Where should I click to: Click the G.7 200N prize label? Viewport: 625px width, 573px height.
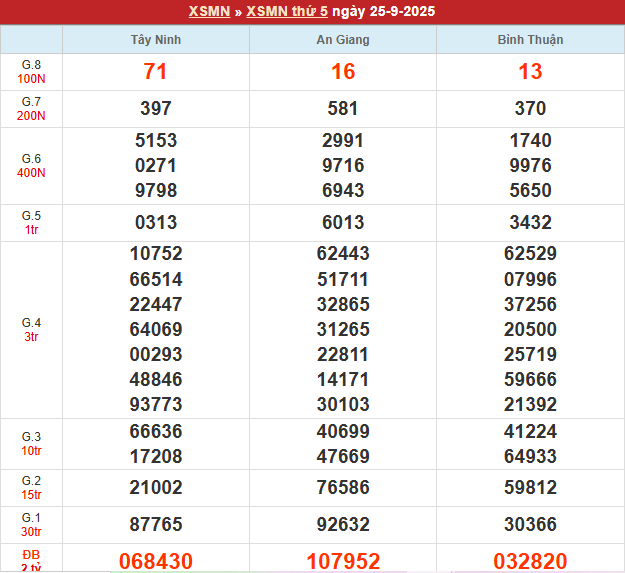coord(31,108)
